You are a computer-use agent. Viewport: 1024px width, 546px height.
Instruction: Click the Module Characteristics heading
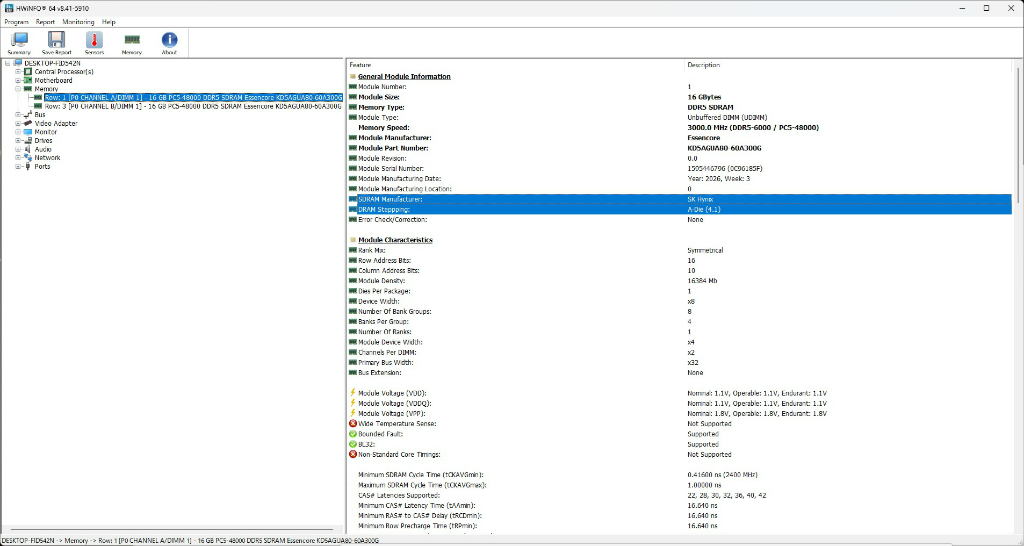point(395,240)
